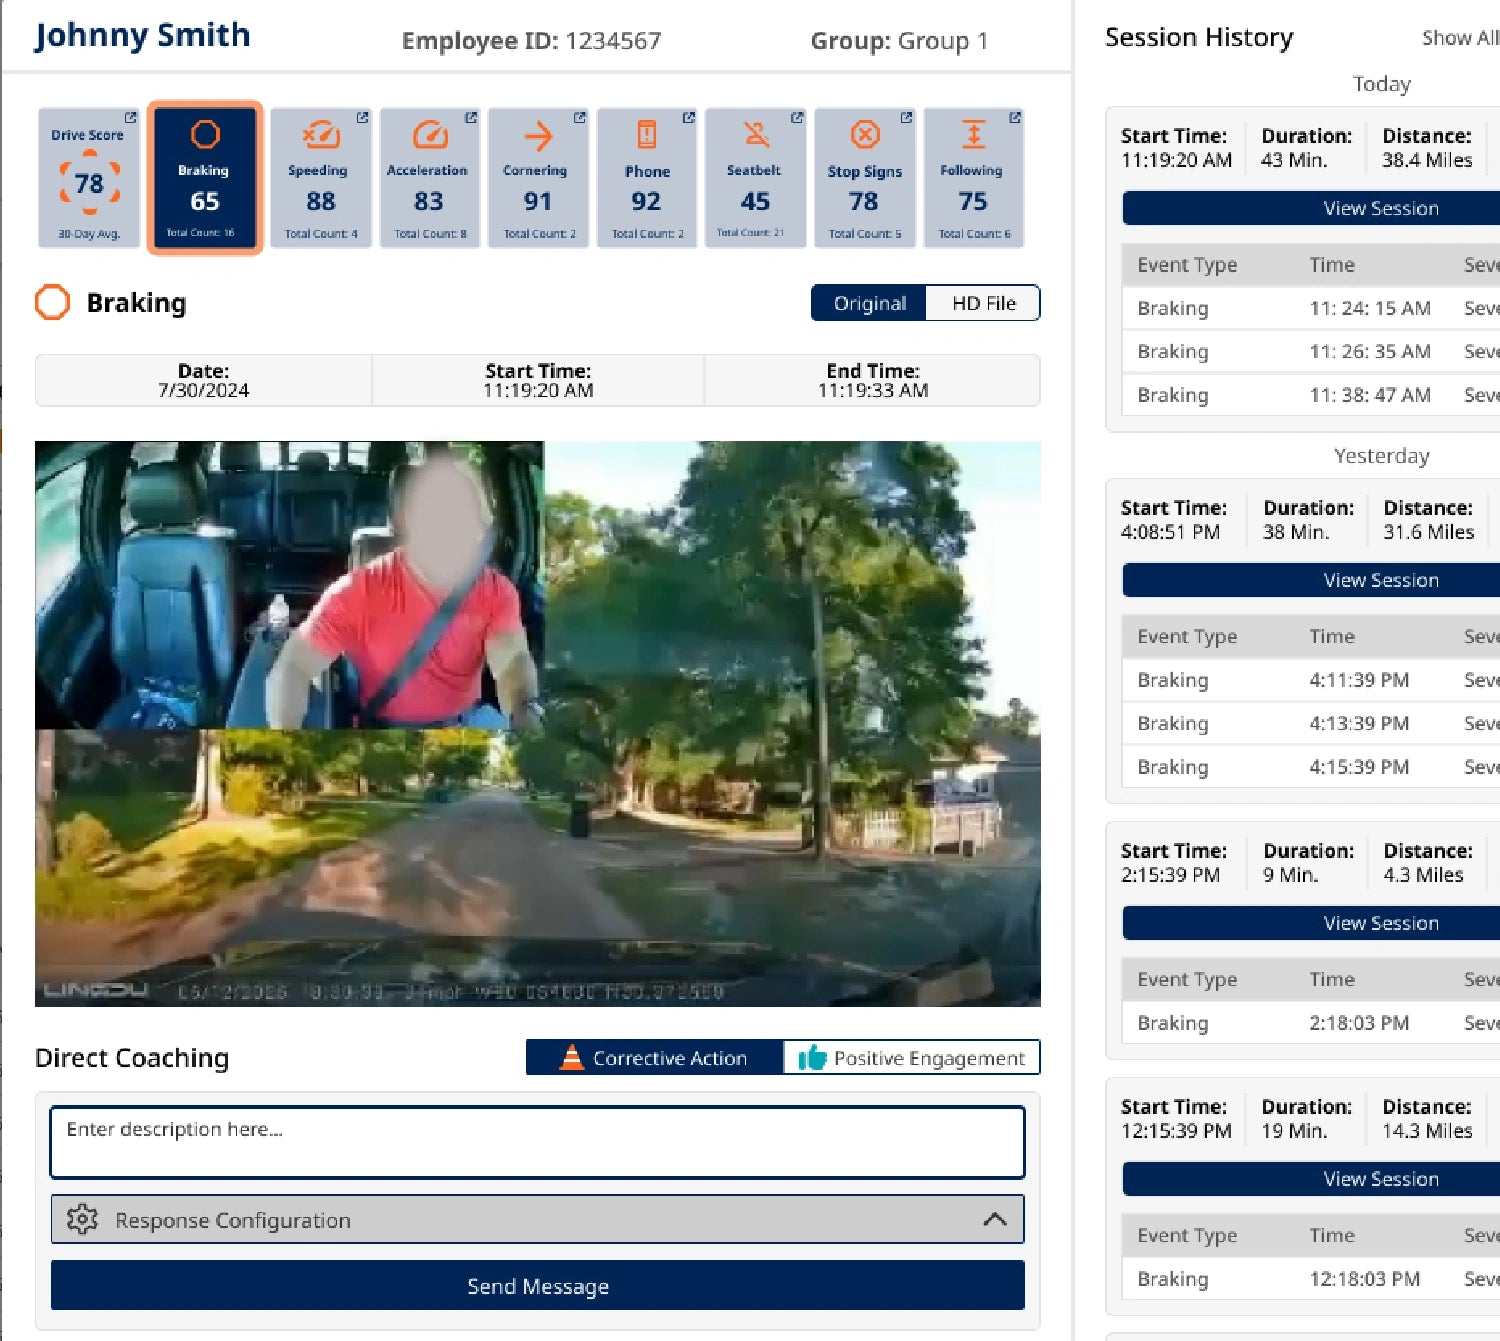Click the coaching description text field
The width and height of the screenshot is (1500, 1341).
538,1142
